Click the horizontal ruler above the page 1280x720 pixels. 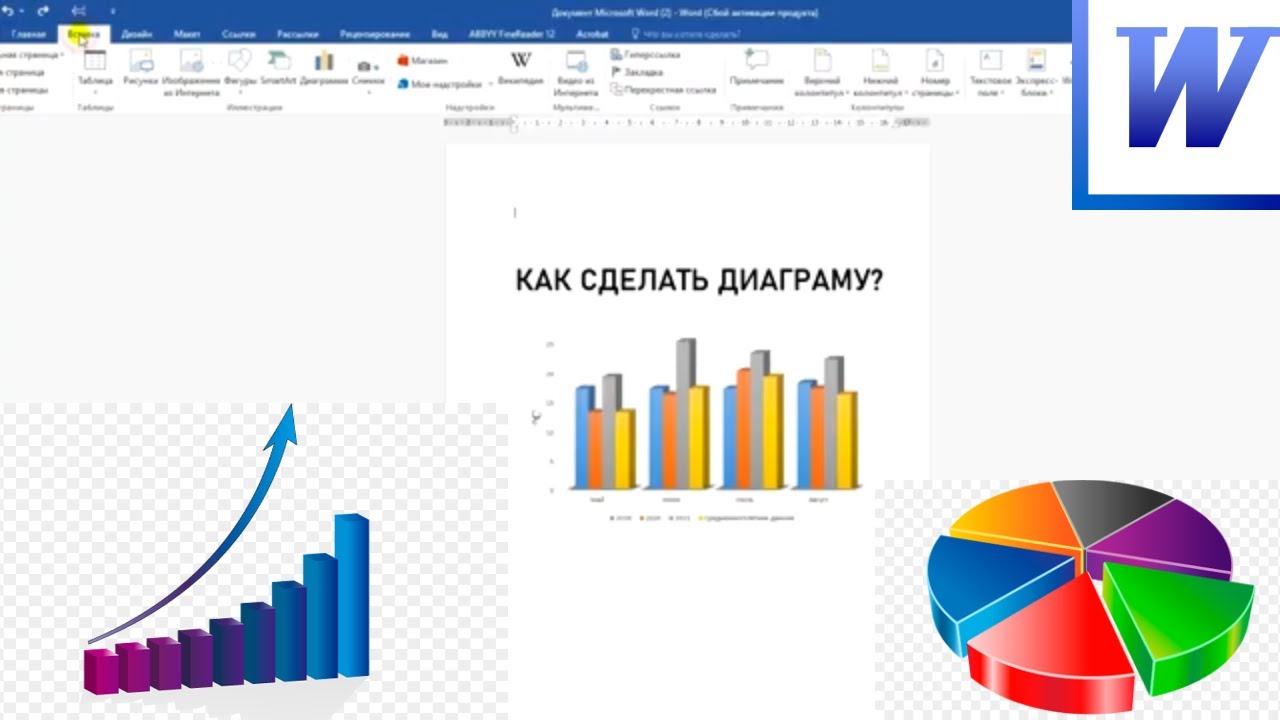click(687, 124)
